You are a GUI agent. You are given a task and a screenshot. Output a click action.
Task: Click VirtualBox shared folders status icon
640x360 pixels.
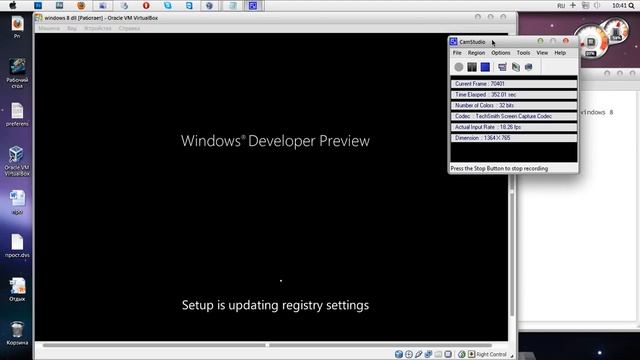pos(438,354)
